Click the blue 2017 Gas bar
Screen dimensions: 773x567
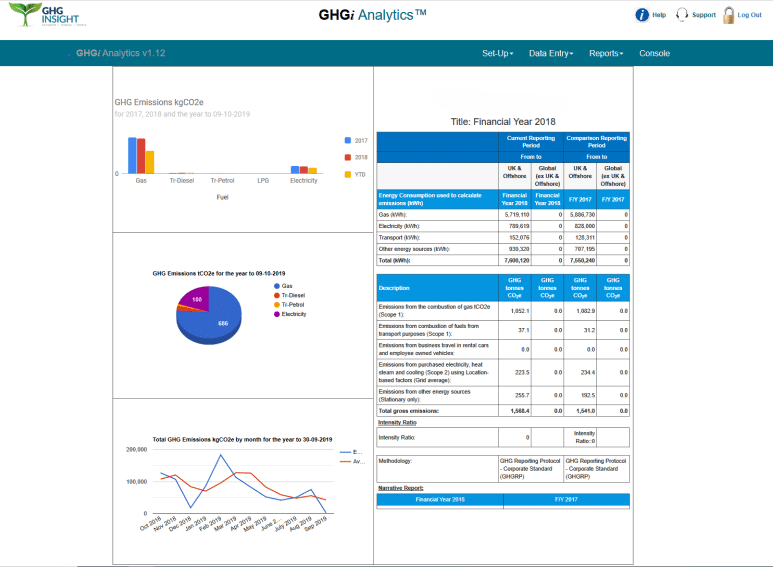coord(132,155)
